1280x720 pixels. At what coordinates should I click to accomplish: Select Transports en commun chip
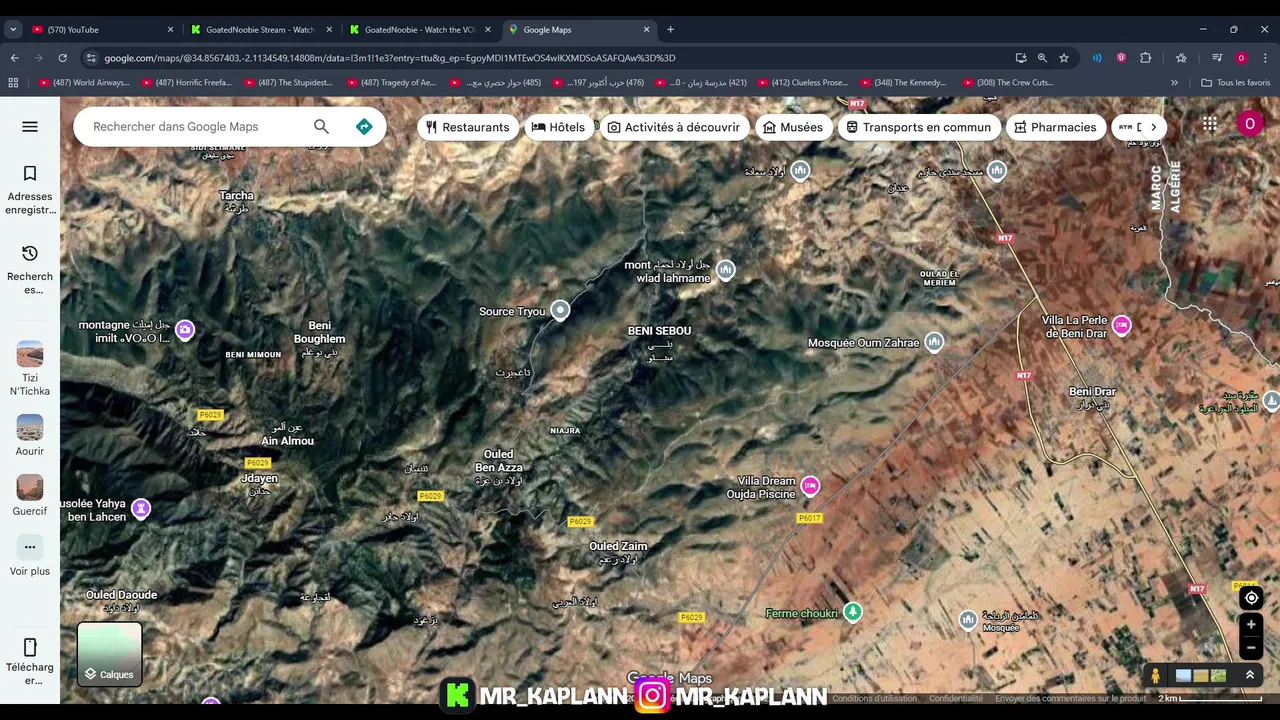pyautogui.click(x=918, y=127)
